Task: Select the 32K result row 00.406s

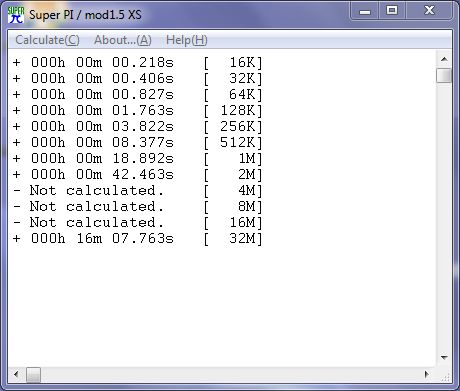Action: point(138,78)
